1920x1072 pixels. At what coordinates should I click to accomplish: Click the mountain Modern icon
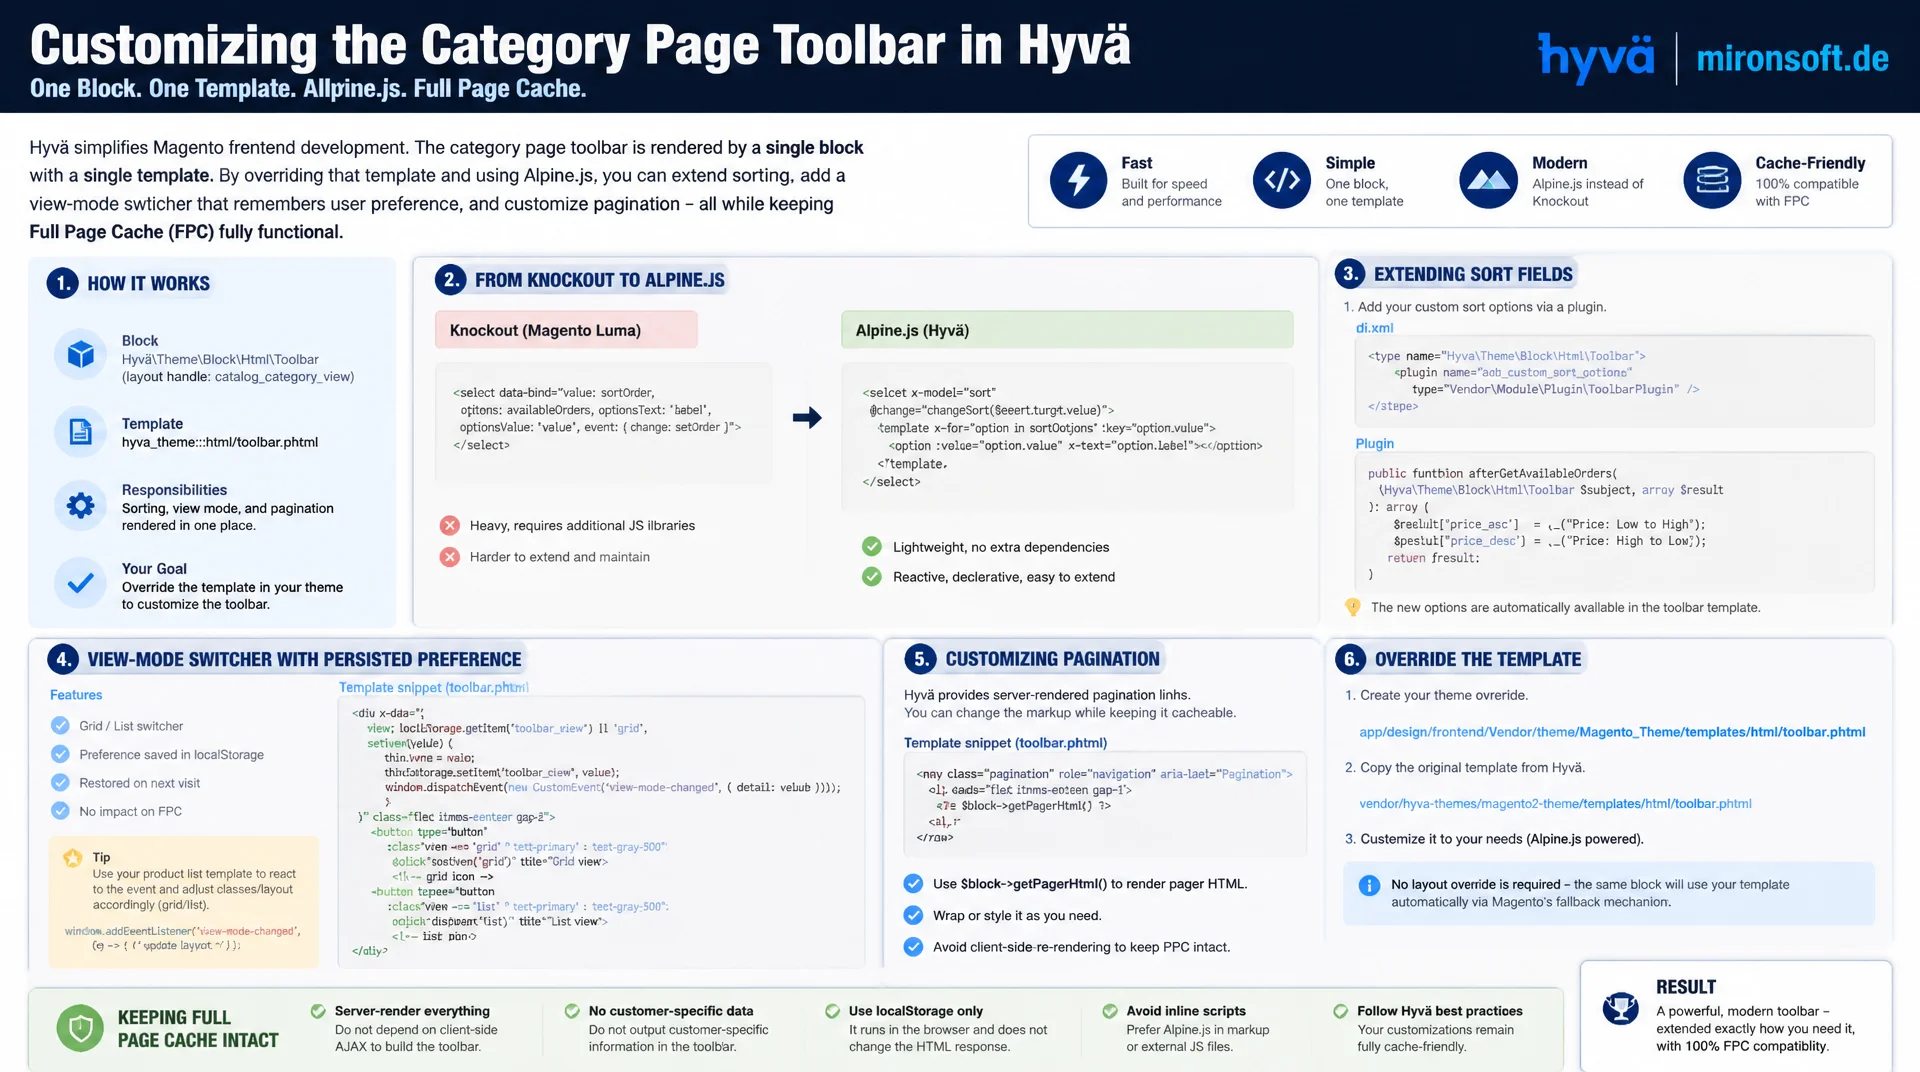coord(1488,180)
